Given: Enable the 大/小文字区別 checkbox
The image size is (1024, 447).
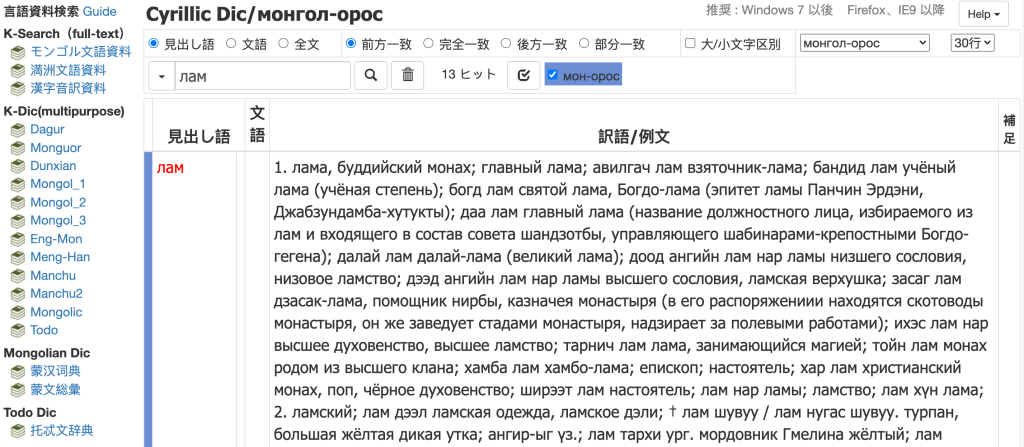Looking at the screenshot, I should coord(690,44).
